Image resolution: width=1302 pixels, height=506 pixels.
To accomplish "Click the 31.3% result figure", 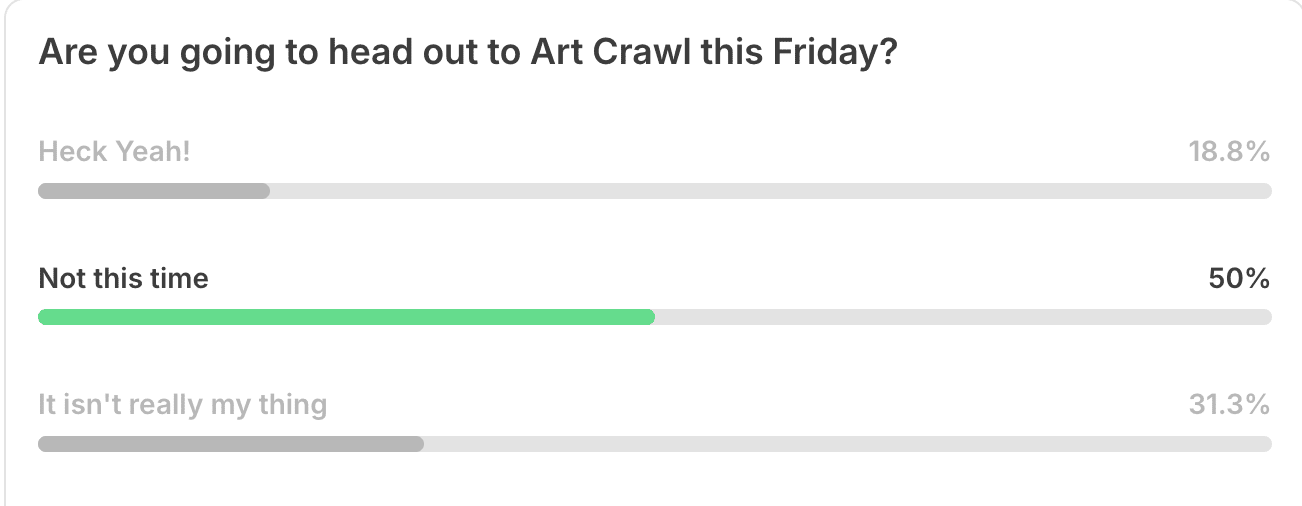I will 1229,405.
